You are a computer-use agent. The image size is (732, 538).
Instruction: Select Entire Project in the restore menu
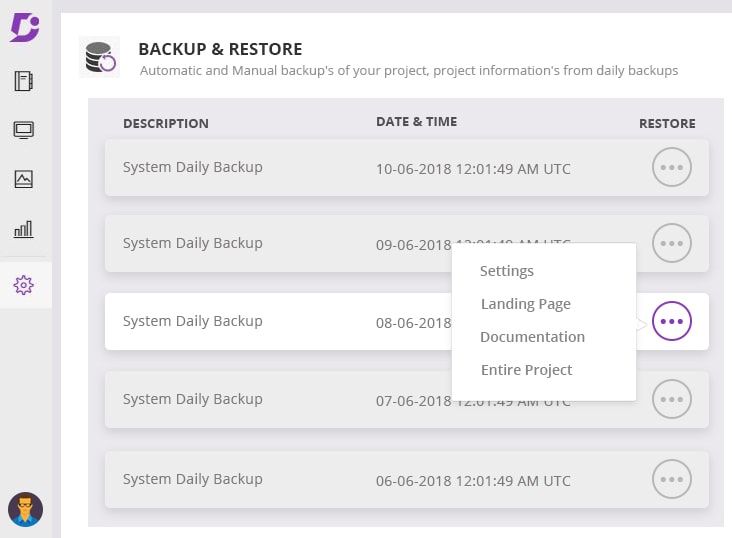[x=526, y=370]
